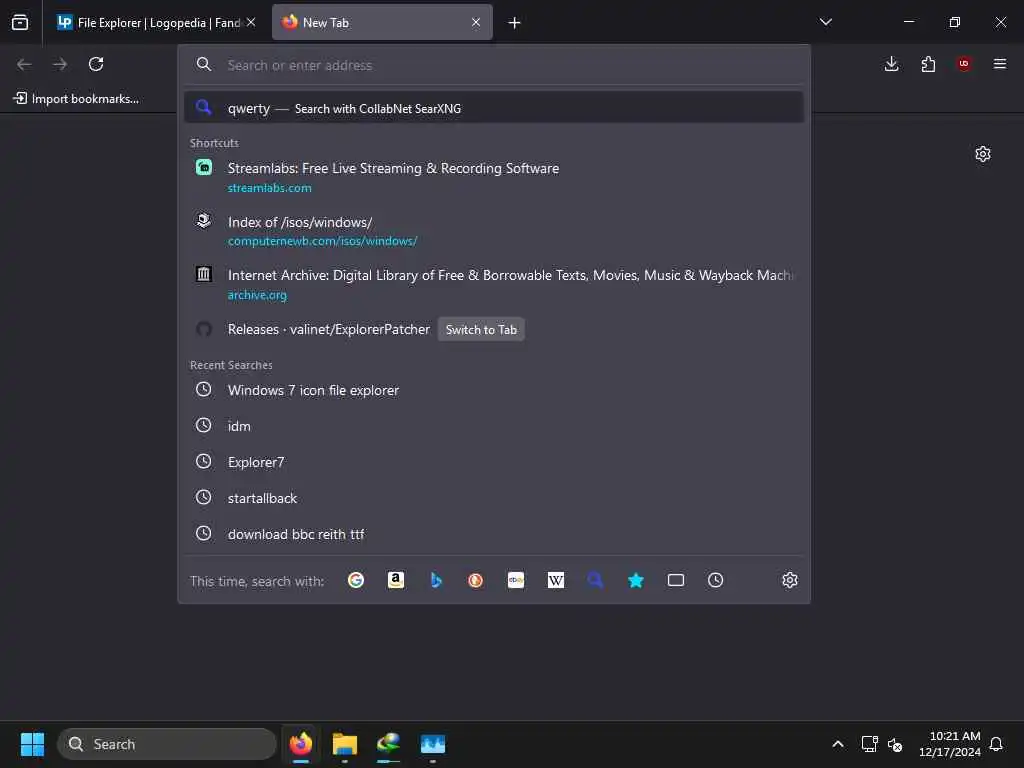
Task: Open a new tab with plus button
Action: click(x=515, y=23)
